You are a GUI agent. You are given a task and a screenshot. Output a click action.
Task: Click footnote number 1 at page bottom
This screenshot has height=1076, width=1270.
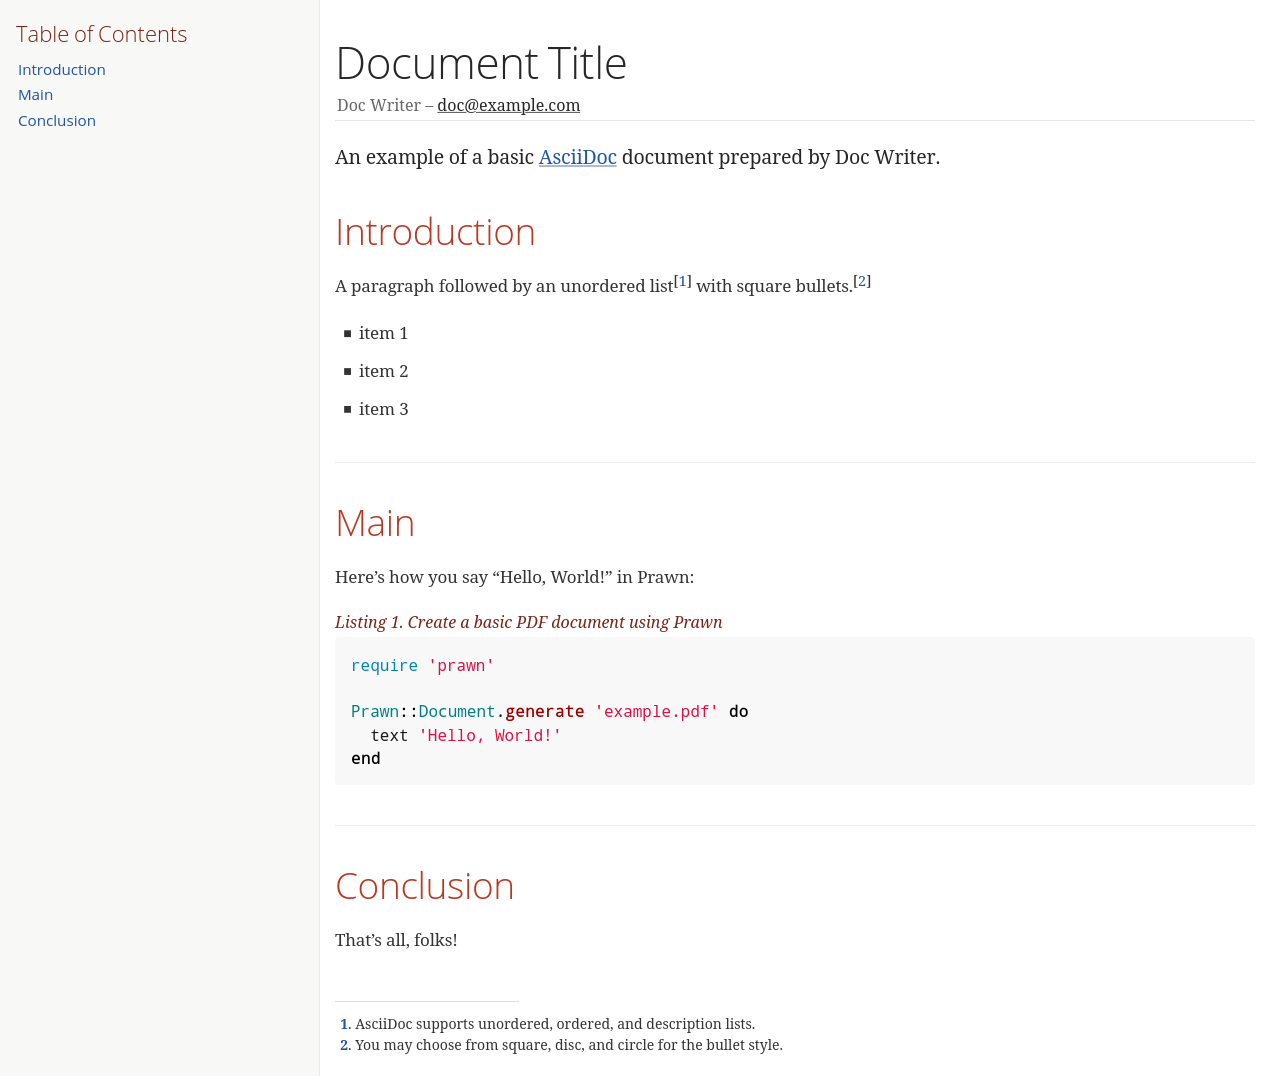coord(345,1024)
